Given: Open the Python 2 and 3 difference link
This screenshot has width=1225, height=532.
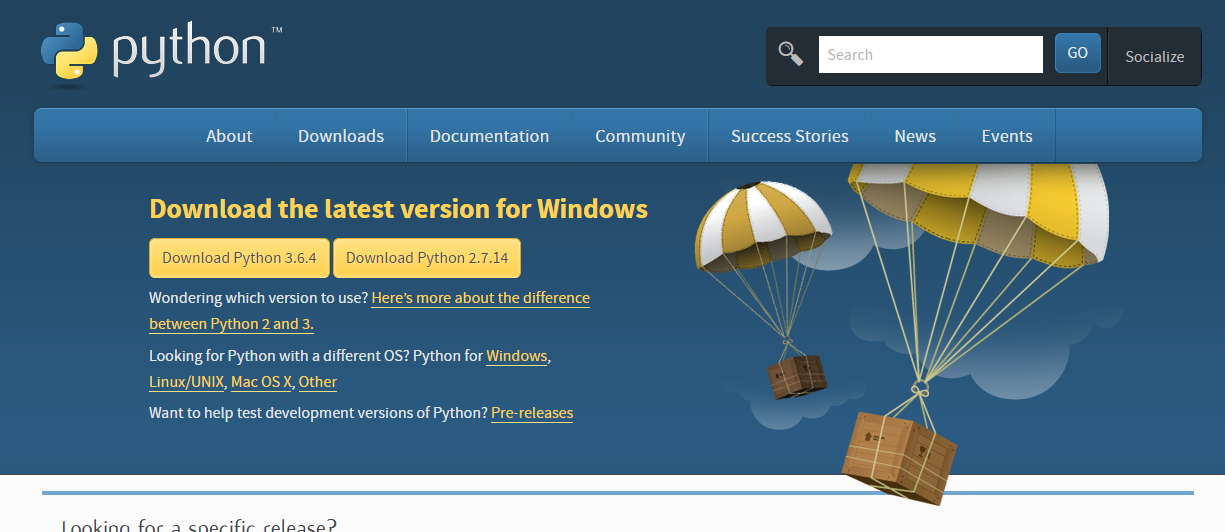Looking at the screenshot, I should [x=480, y=298].
